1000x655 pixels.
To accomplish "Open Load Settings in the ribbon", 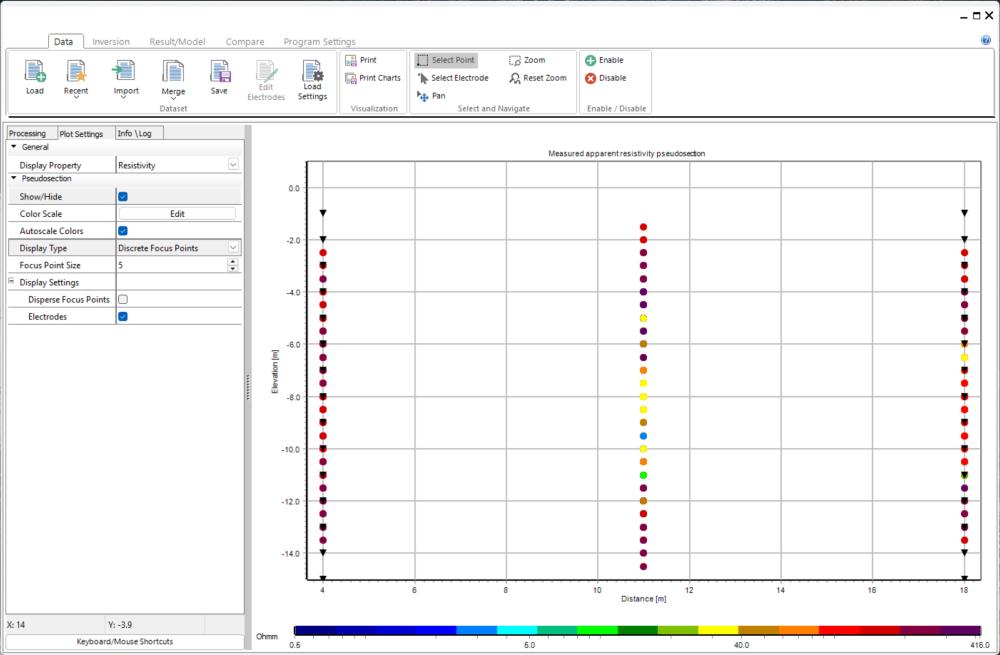I will 312,73.
